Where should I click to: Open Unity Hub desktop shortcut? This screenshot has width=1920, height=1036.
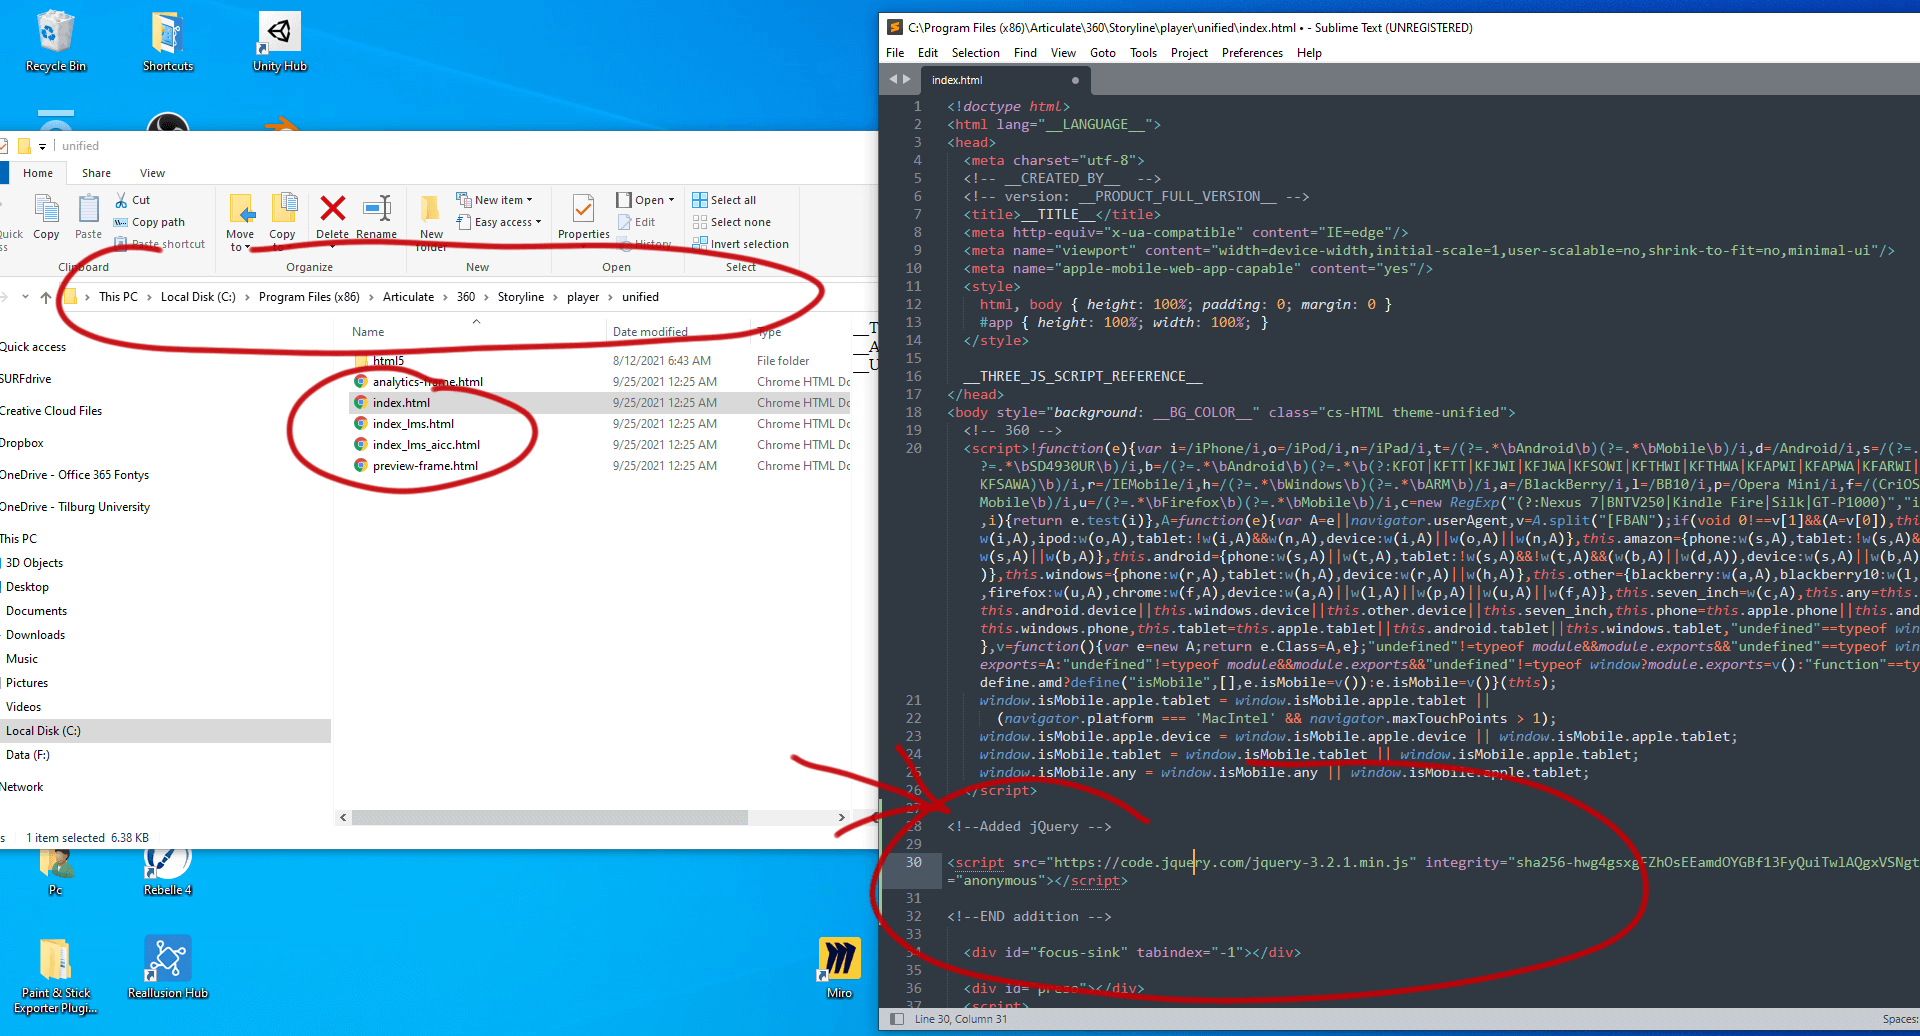tap(279, 42)
